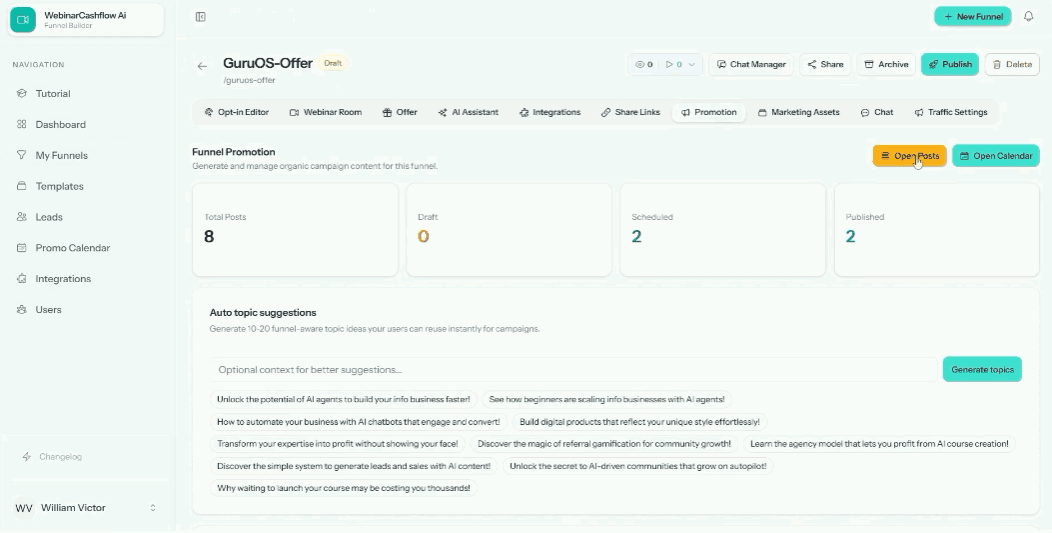The width and height of the screenshot is (1052, 533).
Task: Go back using the left arrow
Action: pyautogui.click(x=202, y=66)
